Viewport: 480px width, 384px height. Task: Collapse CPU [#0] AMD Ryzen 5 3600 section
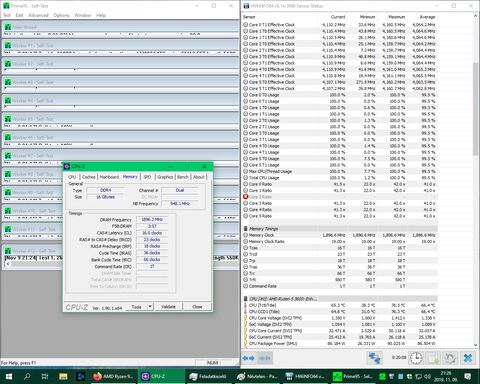click(245, 299)
